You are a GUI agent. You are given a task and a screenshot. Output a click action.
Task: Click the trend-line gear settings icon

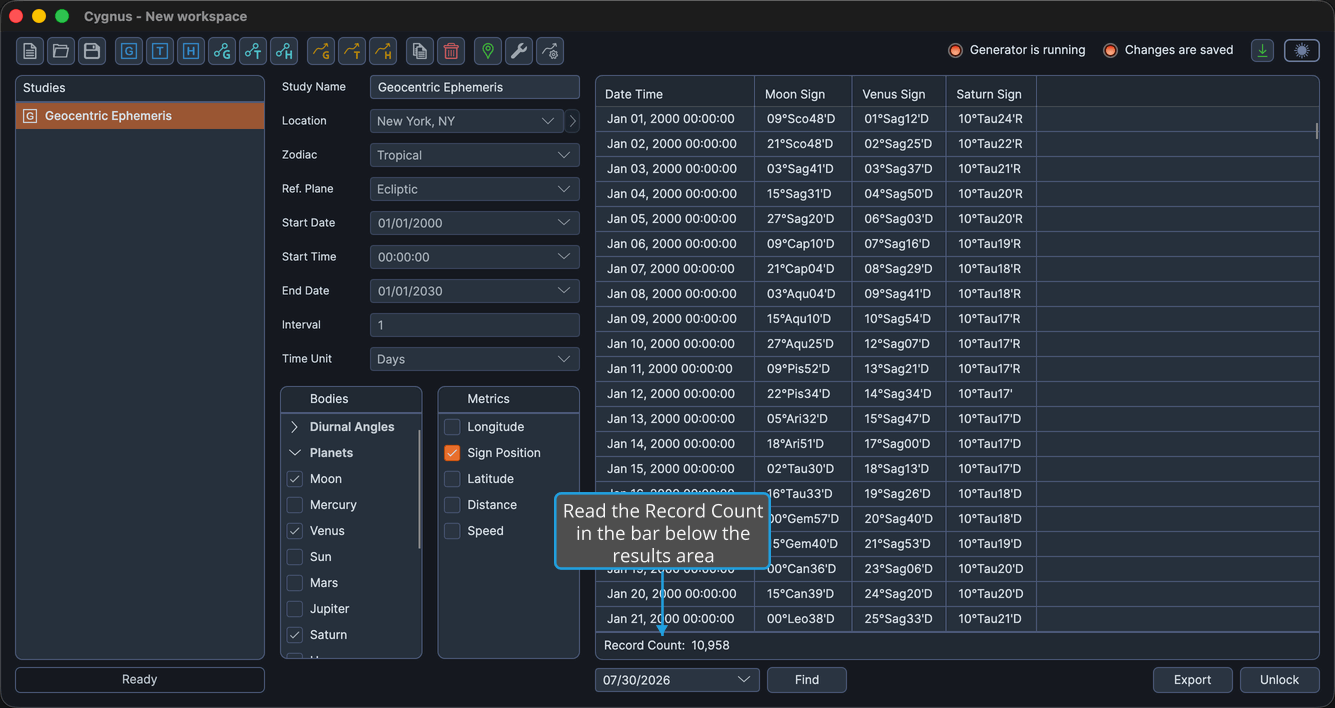tap(550, 51)
